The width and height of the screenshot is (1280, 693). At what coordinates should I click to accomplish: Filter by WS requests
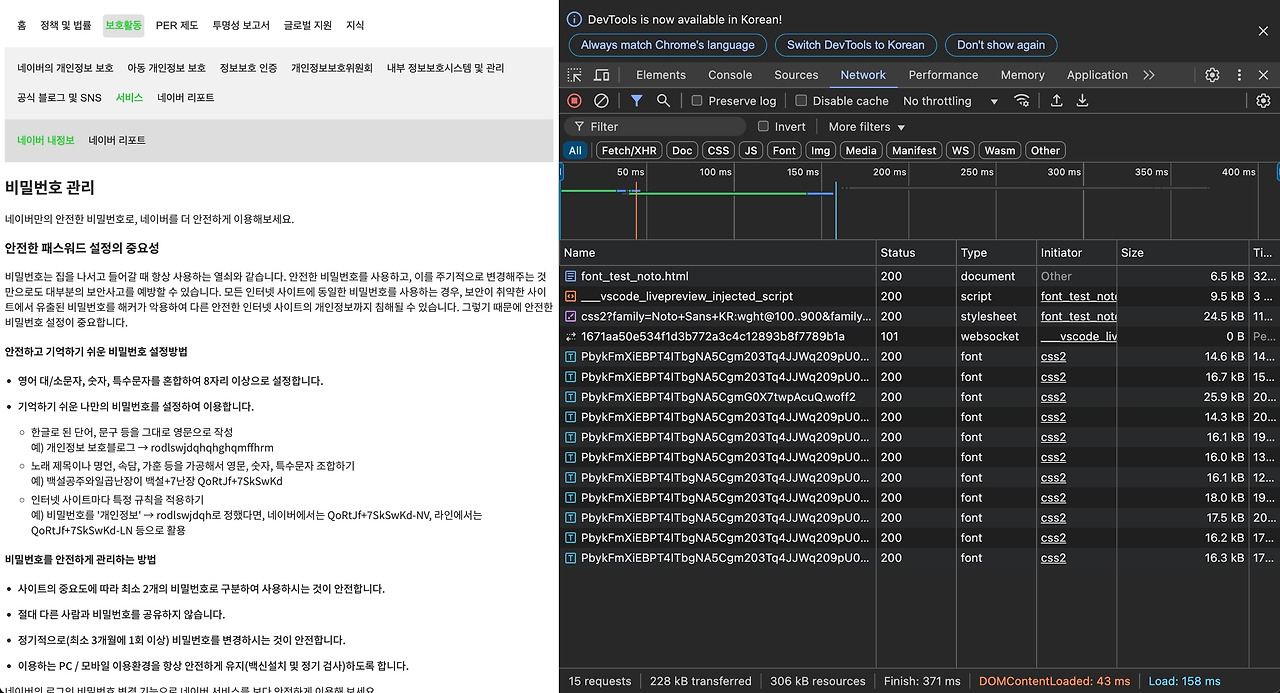[x=960, y=150]
